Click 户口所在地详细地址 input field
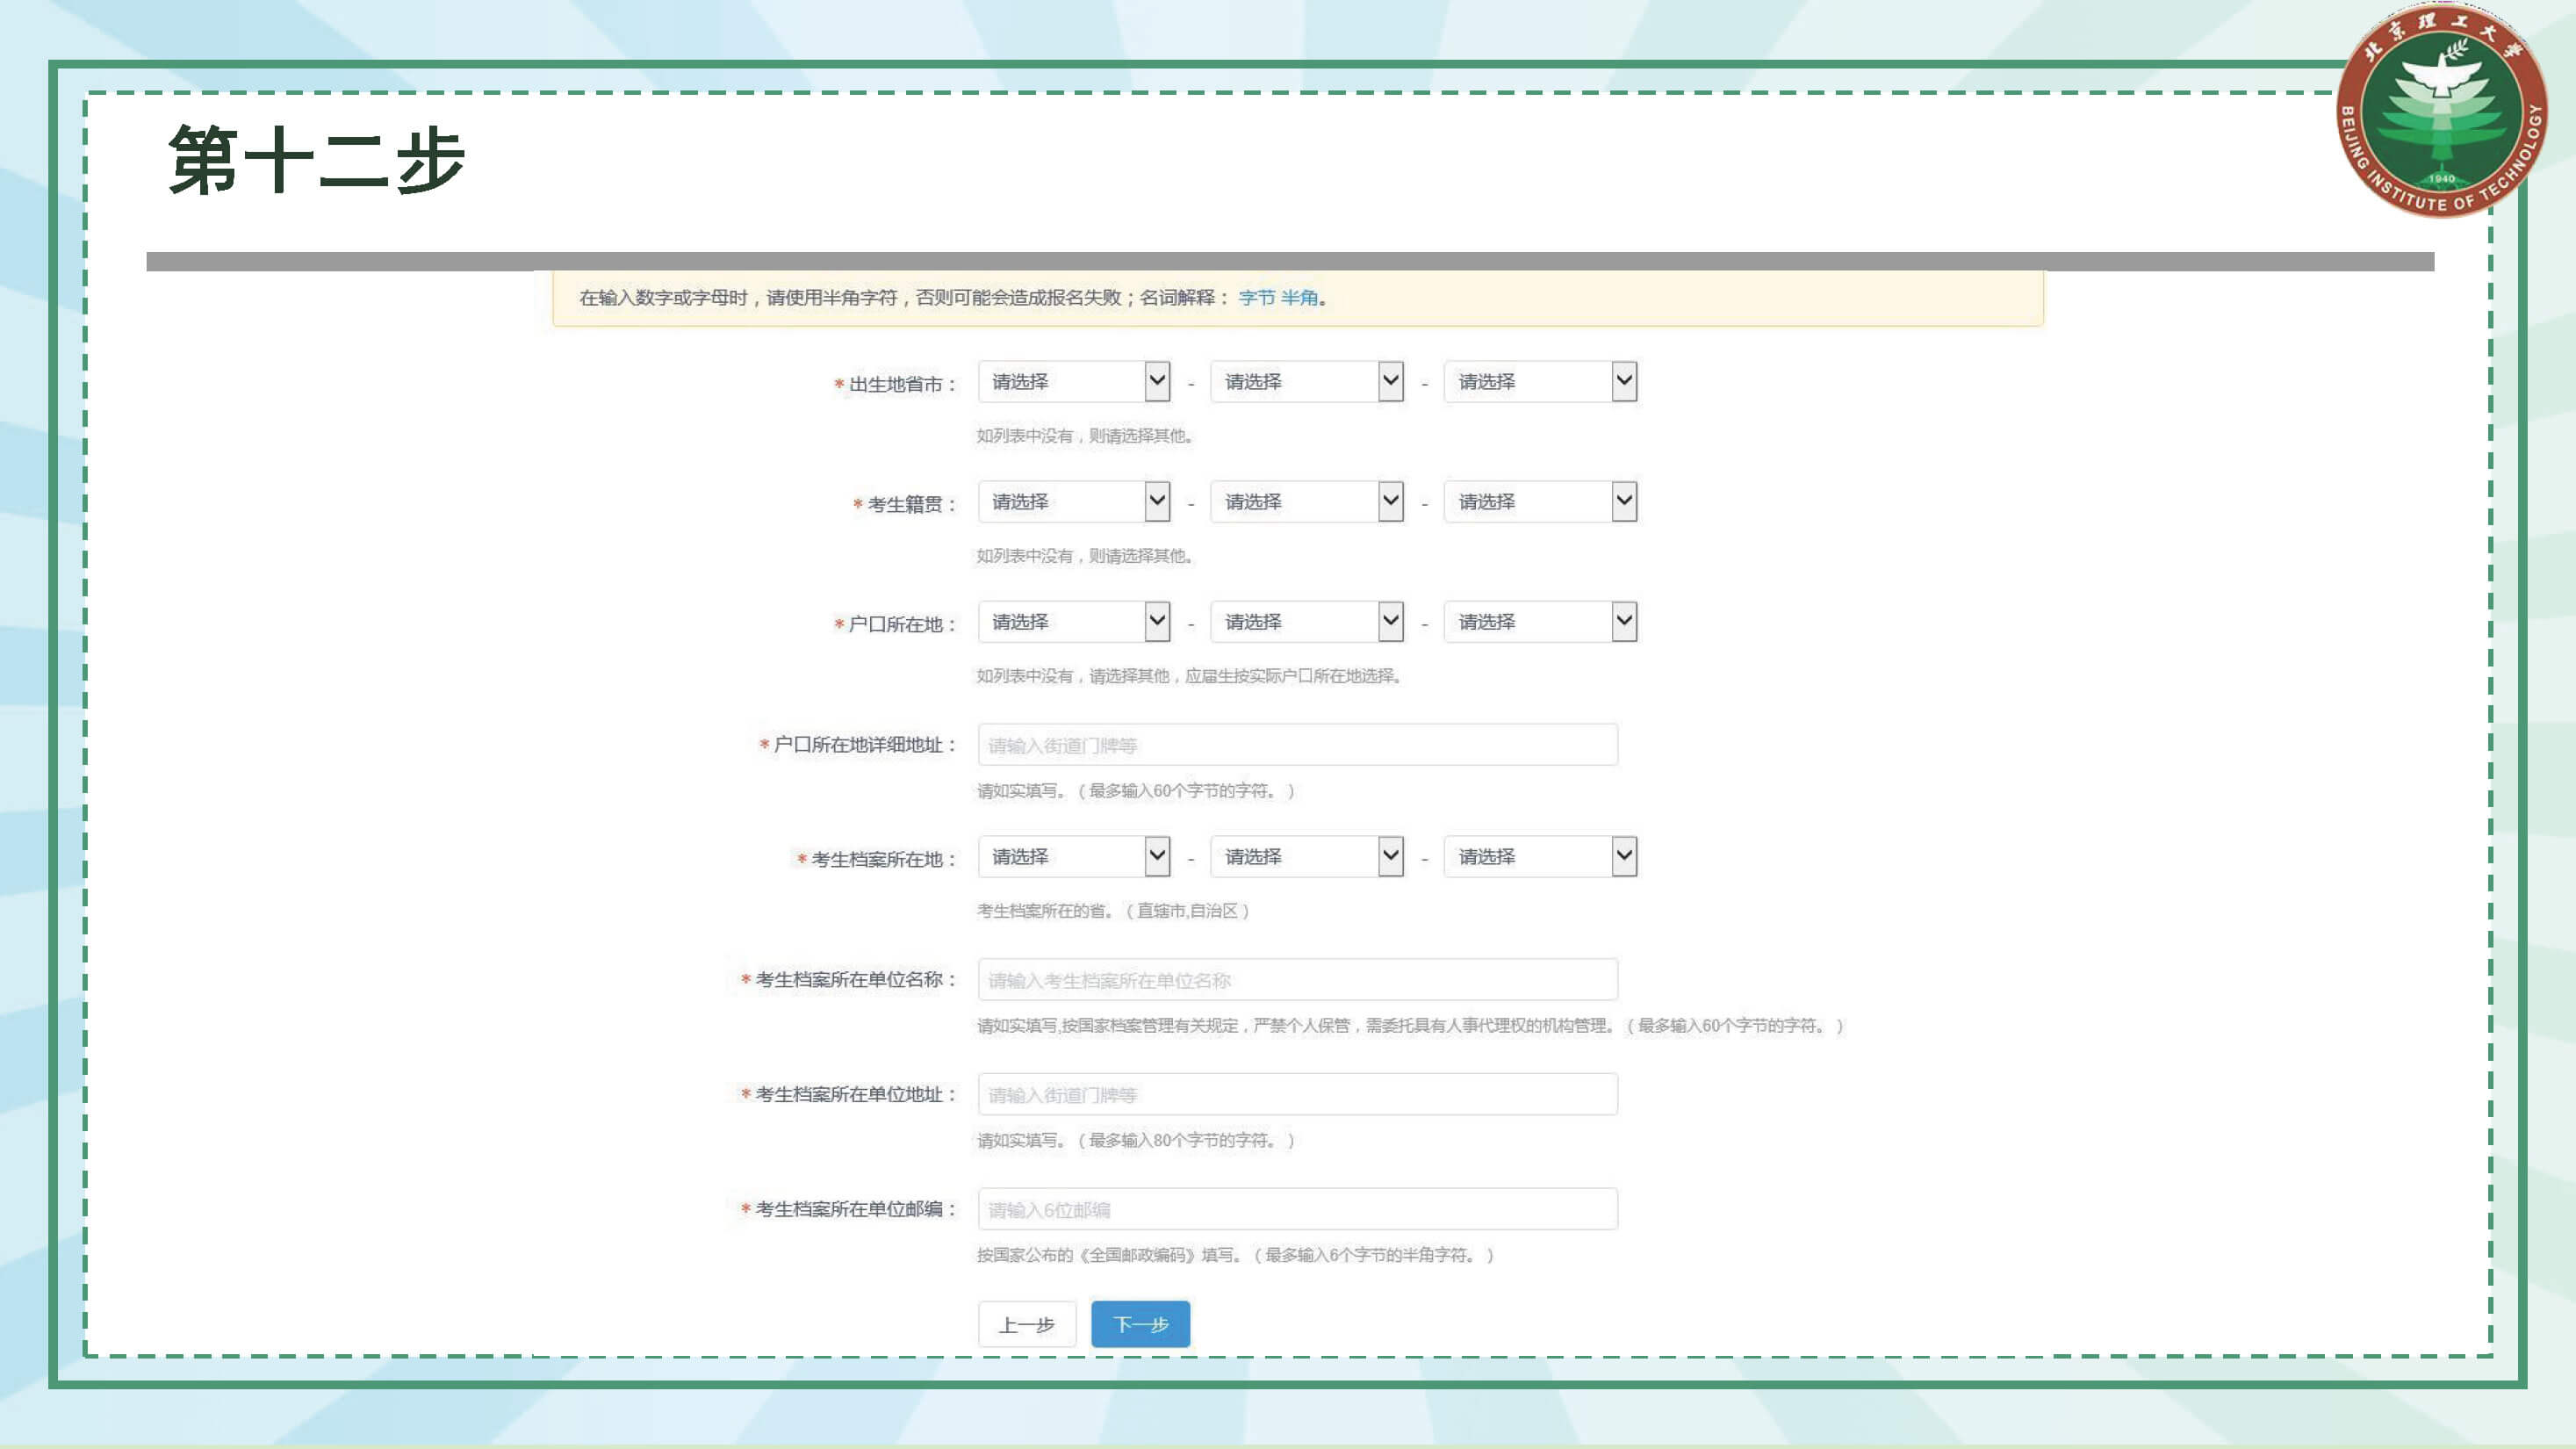 click(1297, 745)
